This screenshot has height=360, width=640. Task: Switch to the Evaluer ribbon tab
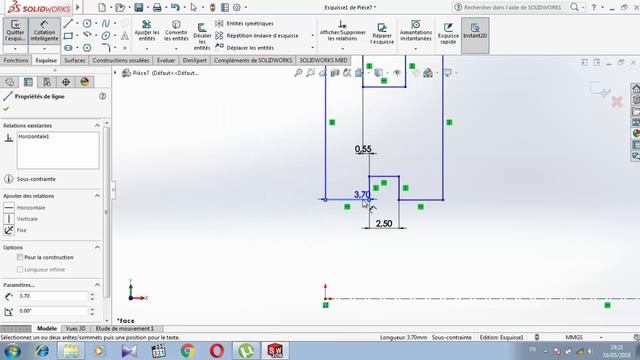pyautogui.click(x=166, y=60)
